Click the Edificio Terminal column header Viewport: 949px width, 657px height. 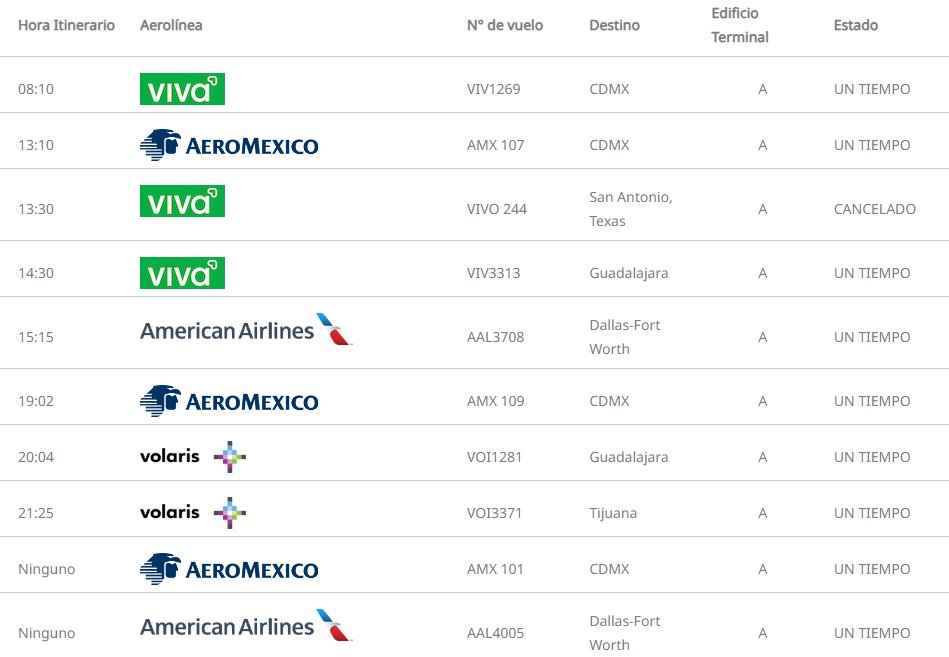(740, 25)
